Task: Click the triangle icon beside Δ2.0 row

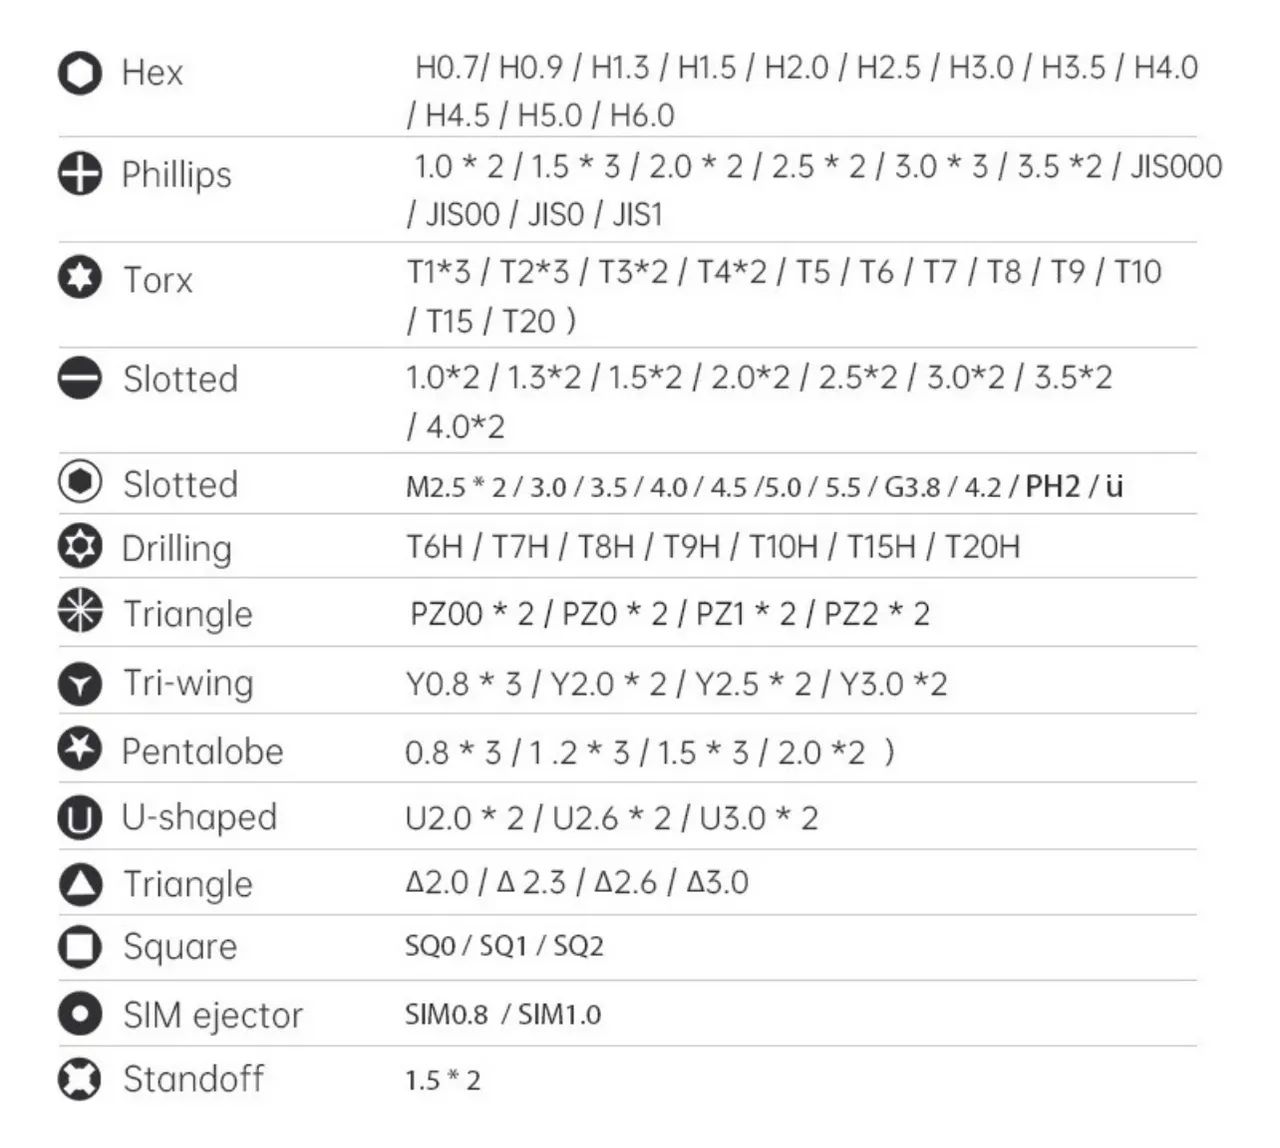Action: [x=80, y=884]
